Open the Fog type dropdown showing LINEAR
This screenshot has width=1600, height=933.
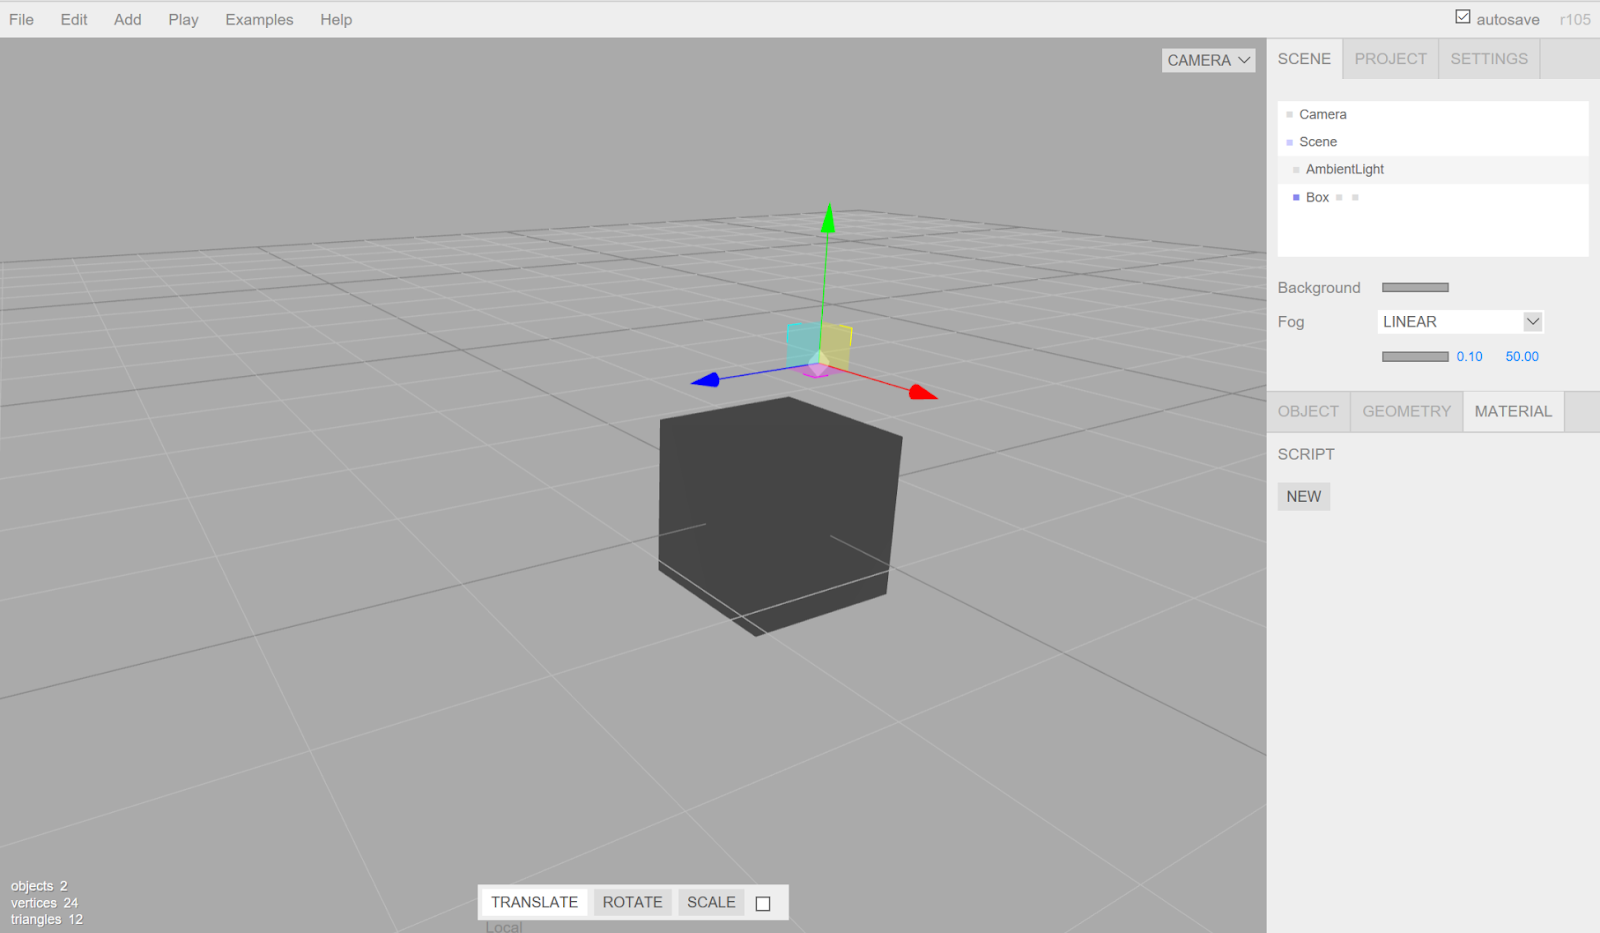1459,321
